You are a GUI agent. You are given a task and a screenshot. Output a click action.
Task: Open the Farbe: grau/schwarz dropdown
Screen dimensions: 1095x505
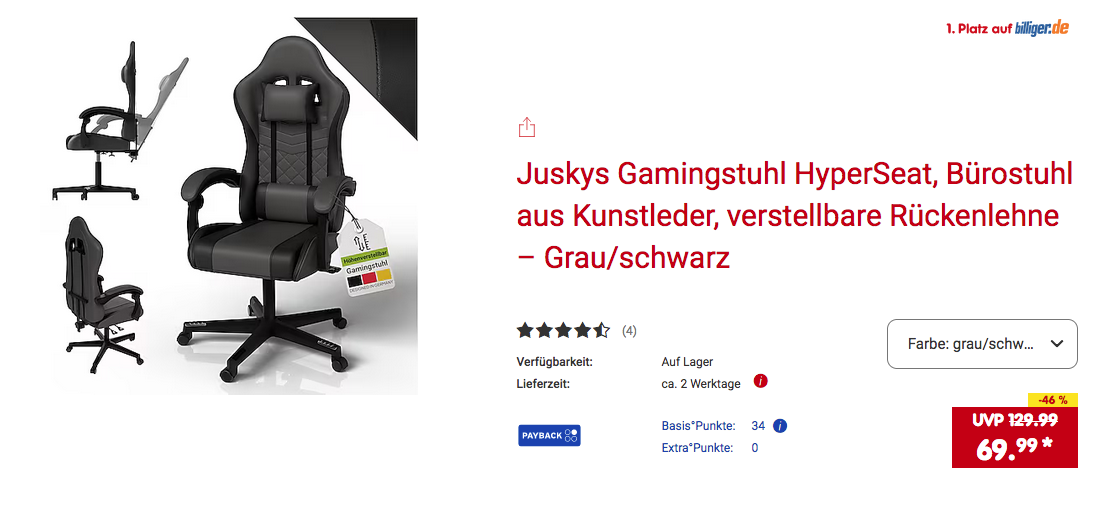pos(982,344)
